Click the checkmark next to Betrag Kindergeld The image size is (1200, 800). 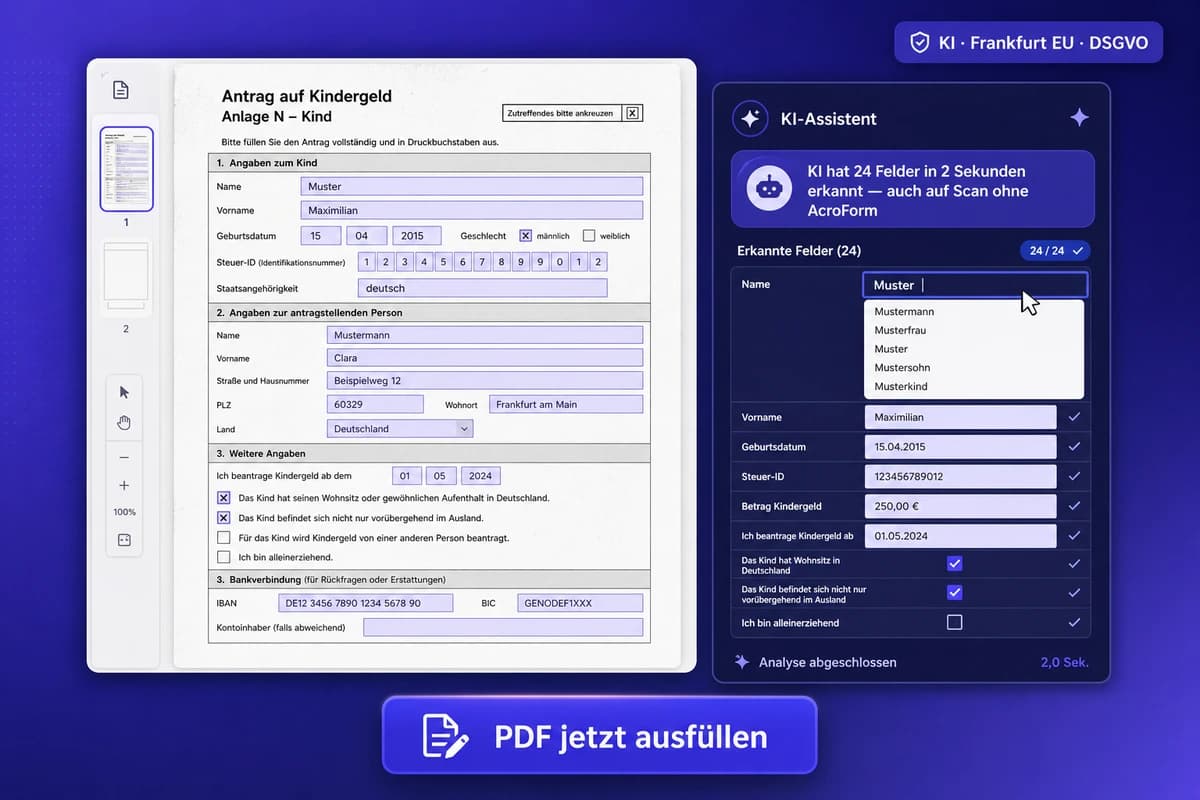1074,506
